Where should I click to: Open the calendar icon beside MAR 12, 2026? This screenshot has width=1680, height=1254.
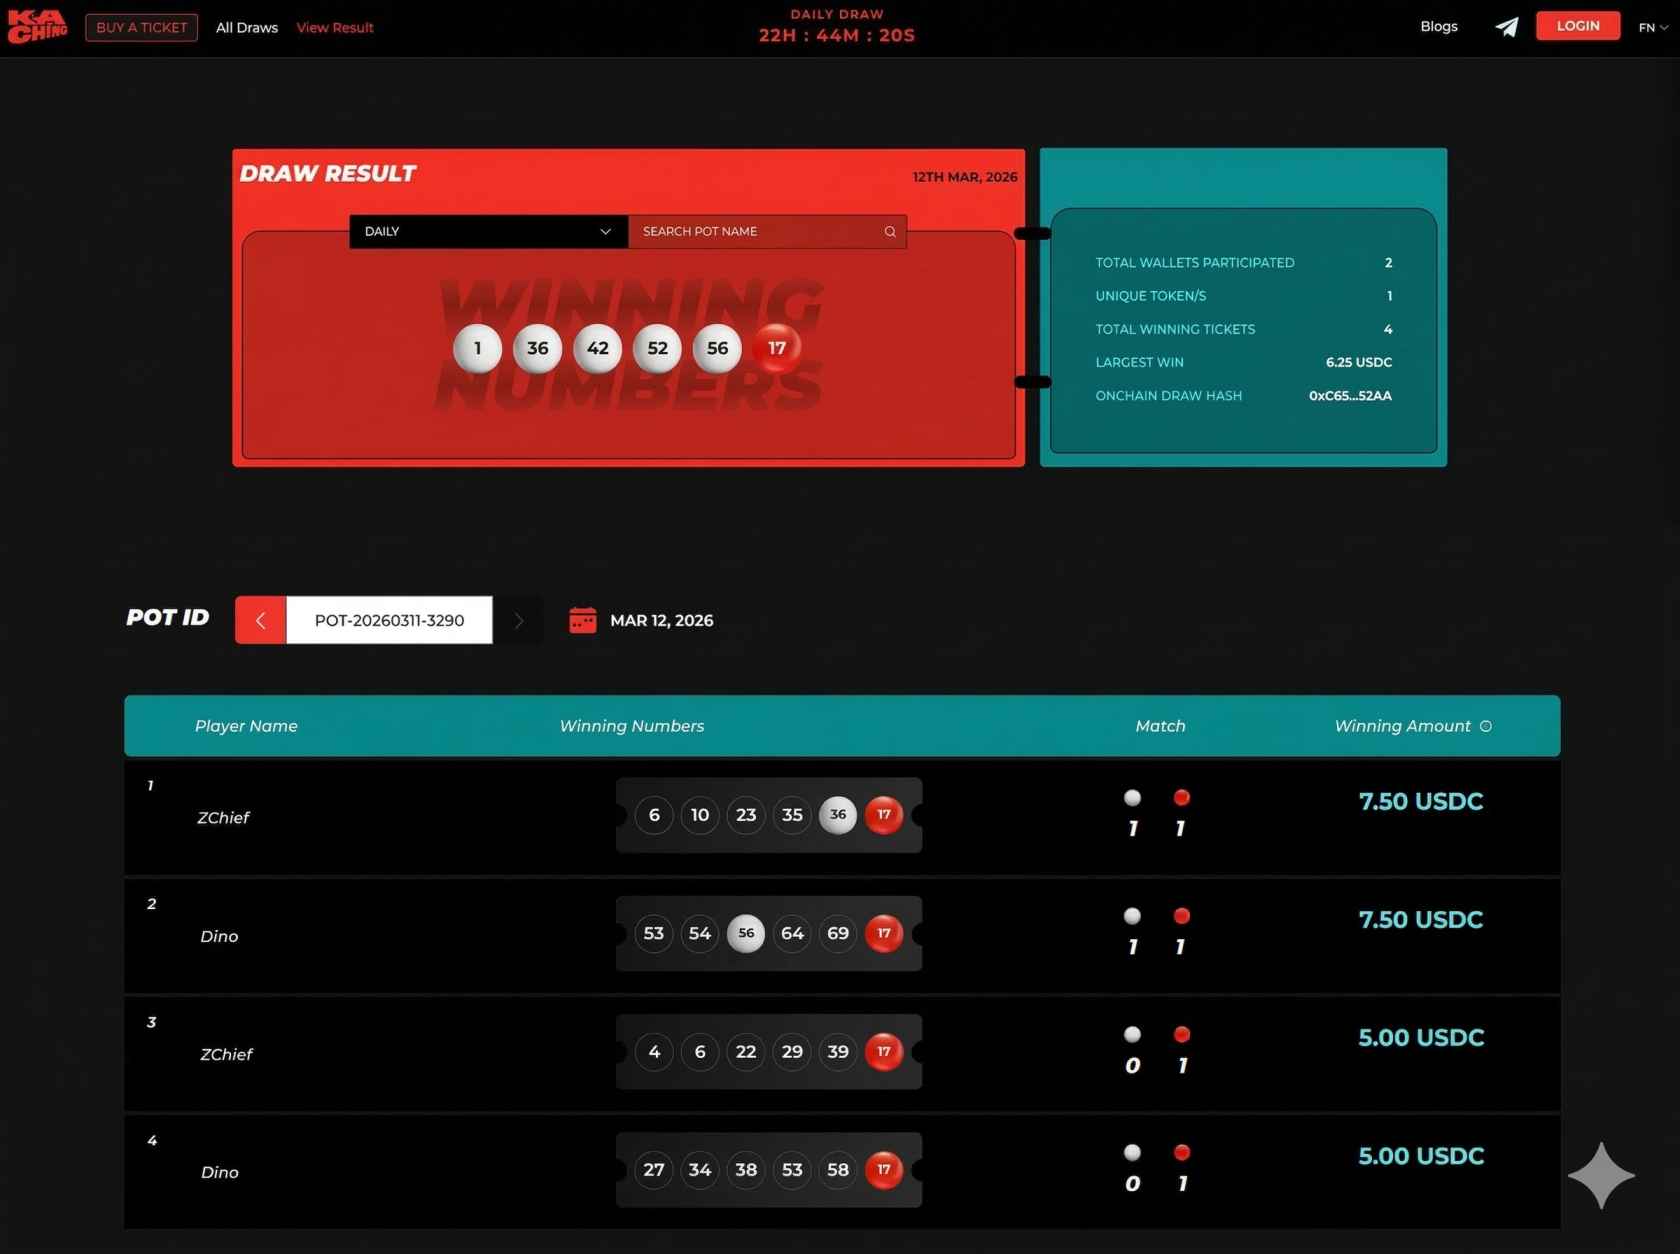pyautogui.click(x=585, y=620)
